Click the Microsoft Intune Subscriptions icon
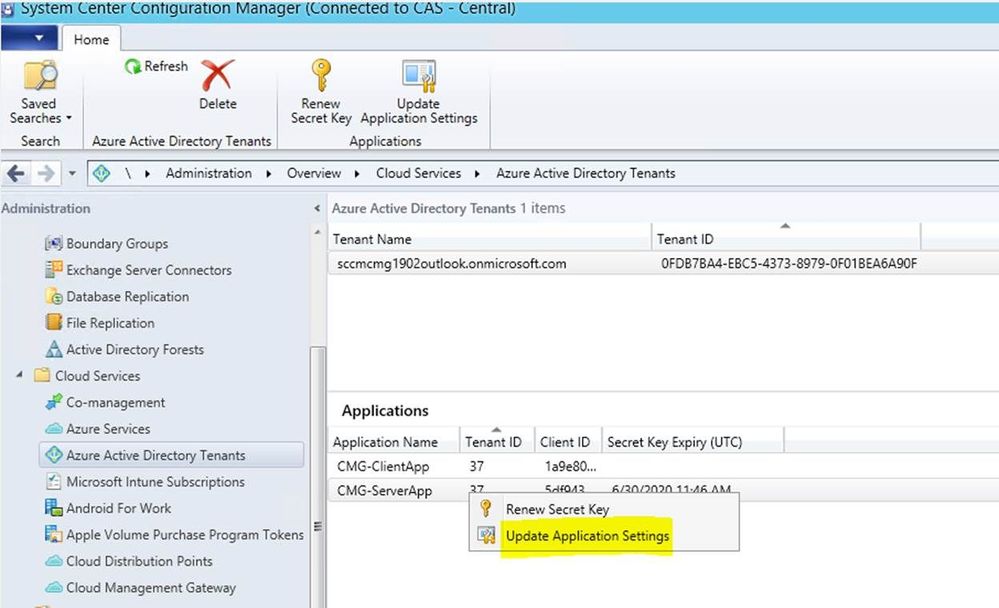The height and width of the screenshot is (608, 999). [54, 481]
